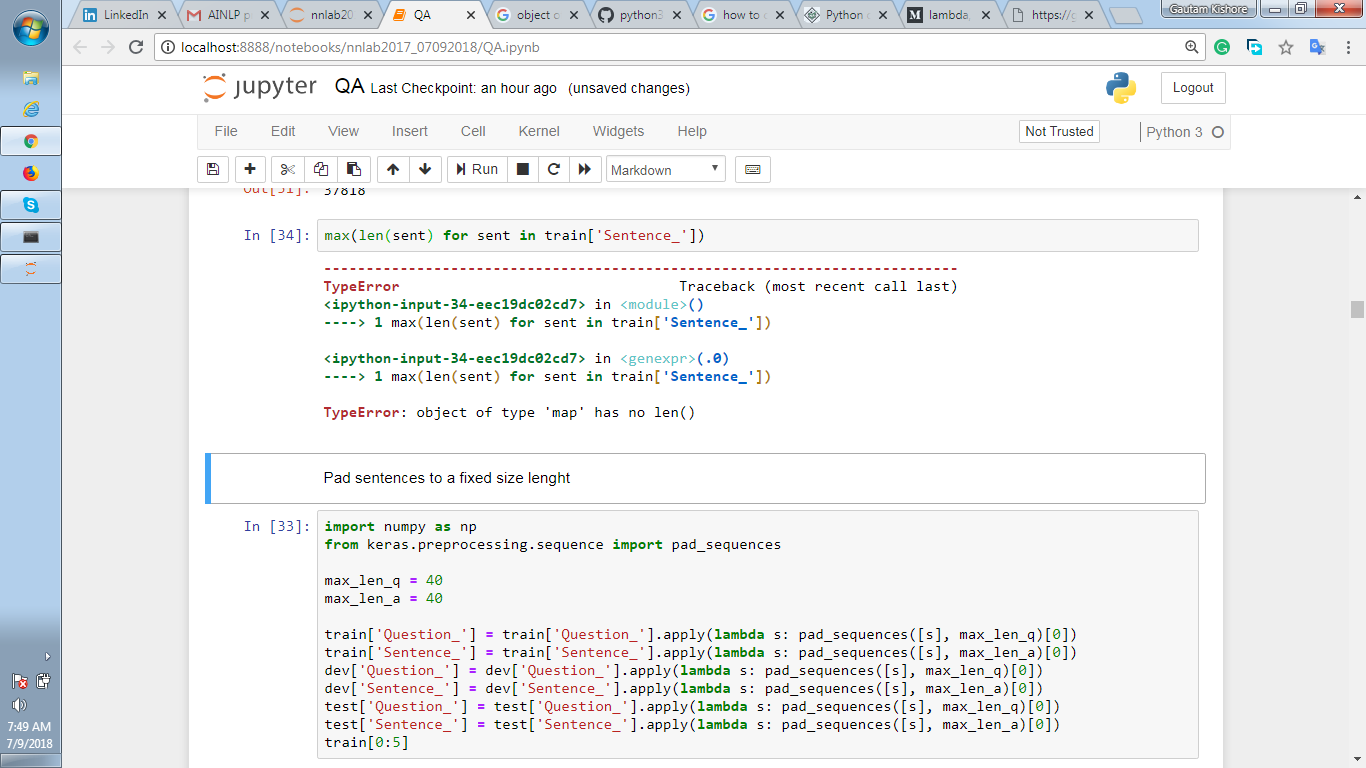This screenshot has height=768, width=1366.
Task: Open Firefox from the taskbar
Action: coord(31,173)
